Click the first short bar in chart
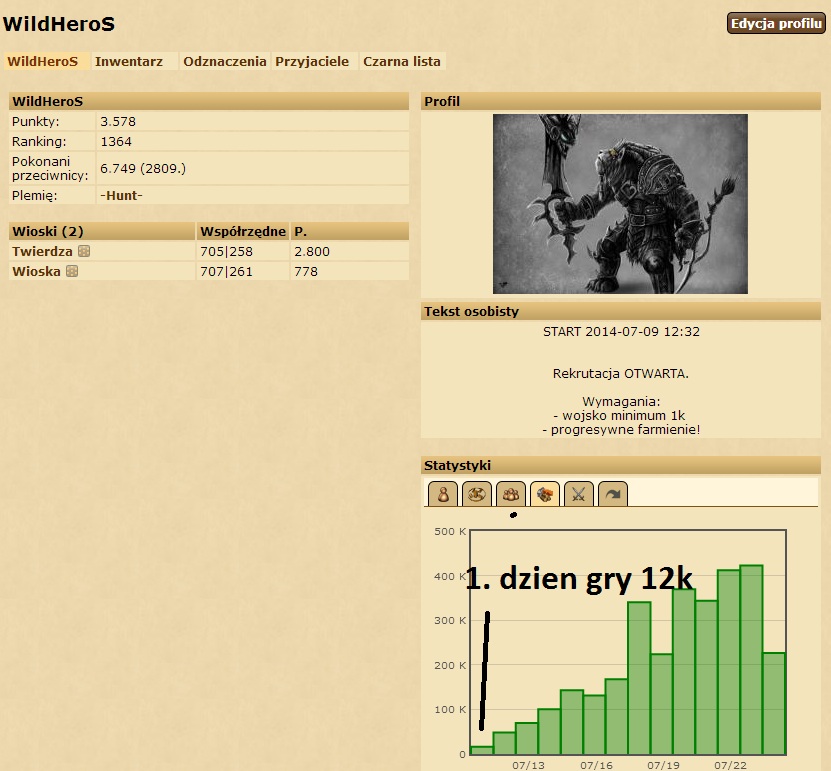 click(481, 750)
